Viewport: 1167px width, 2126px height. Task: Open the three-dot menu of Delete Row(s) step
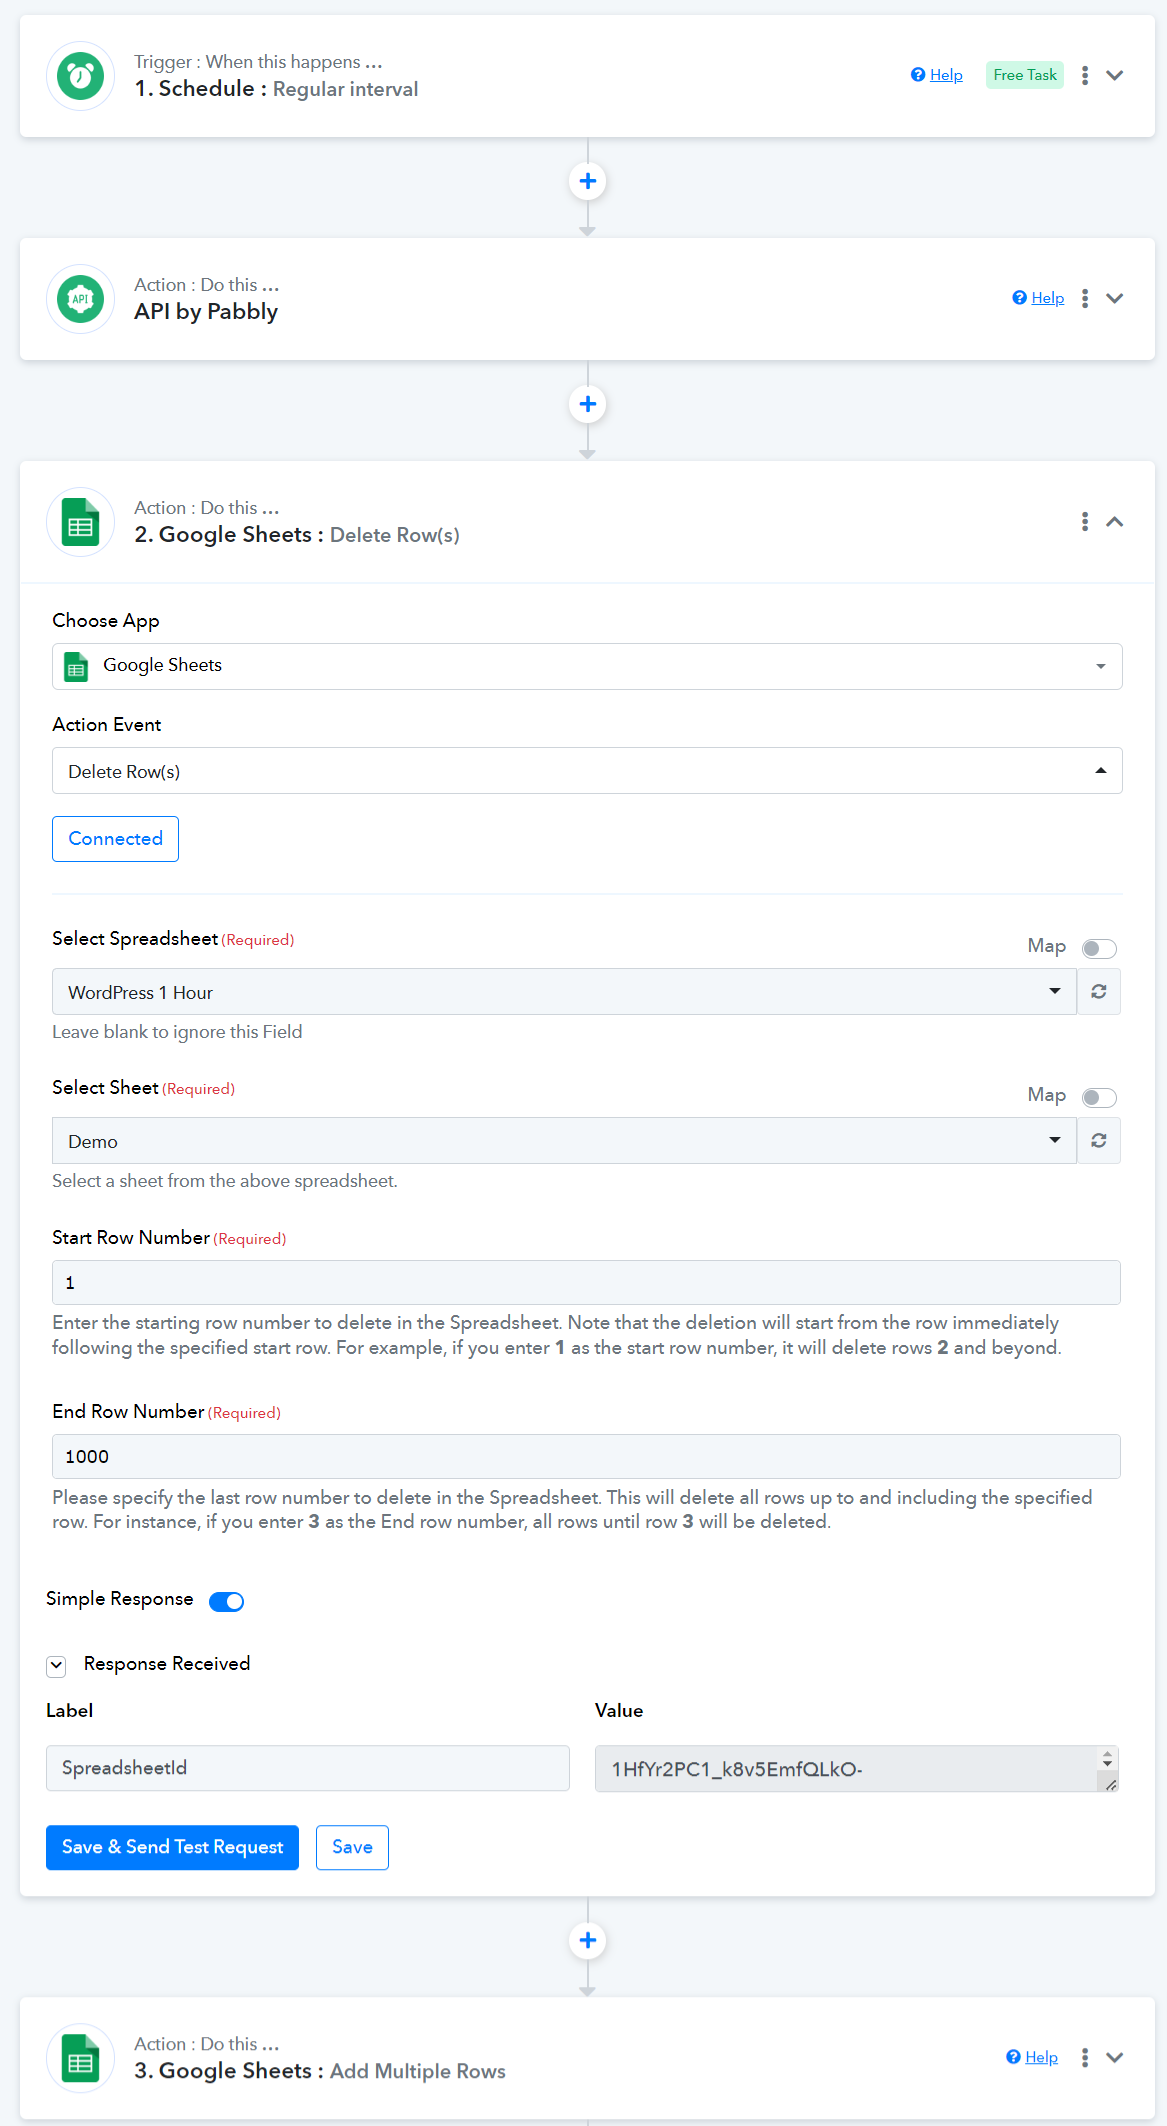[1085, 522]
